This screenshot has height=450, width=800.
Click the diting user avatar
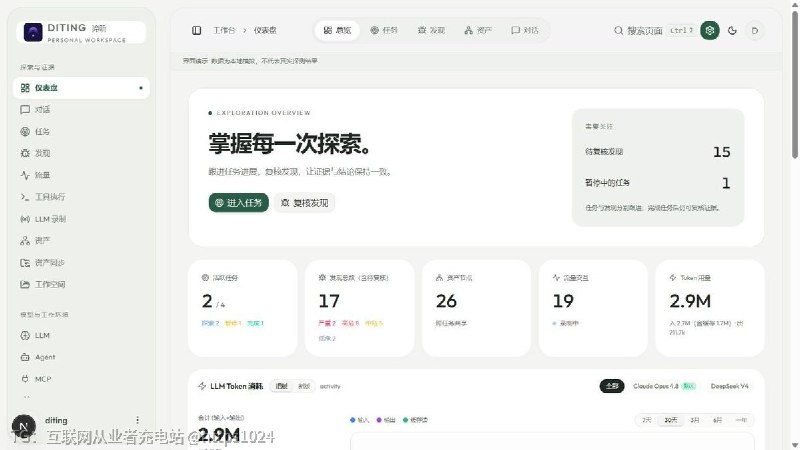23,425
